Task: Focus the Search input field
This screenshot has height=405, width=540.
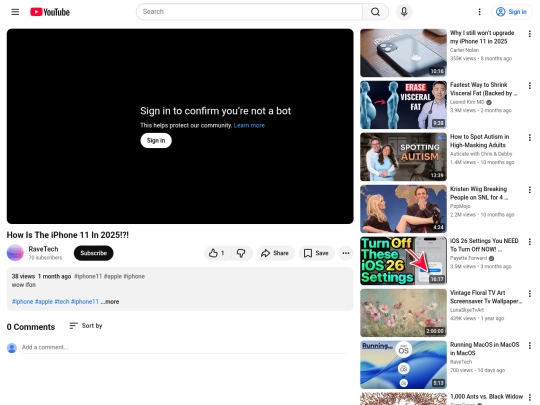Action: tap(249, 12)
